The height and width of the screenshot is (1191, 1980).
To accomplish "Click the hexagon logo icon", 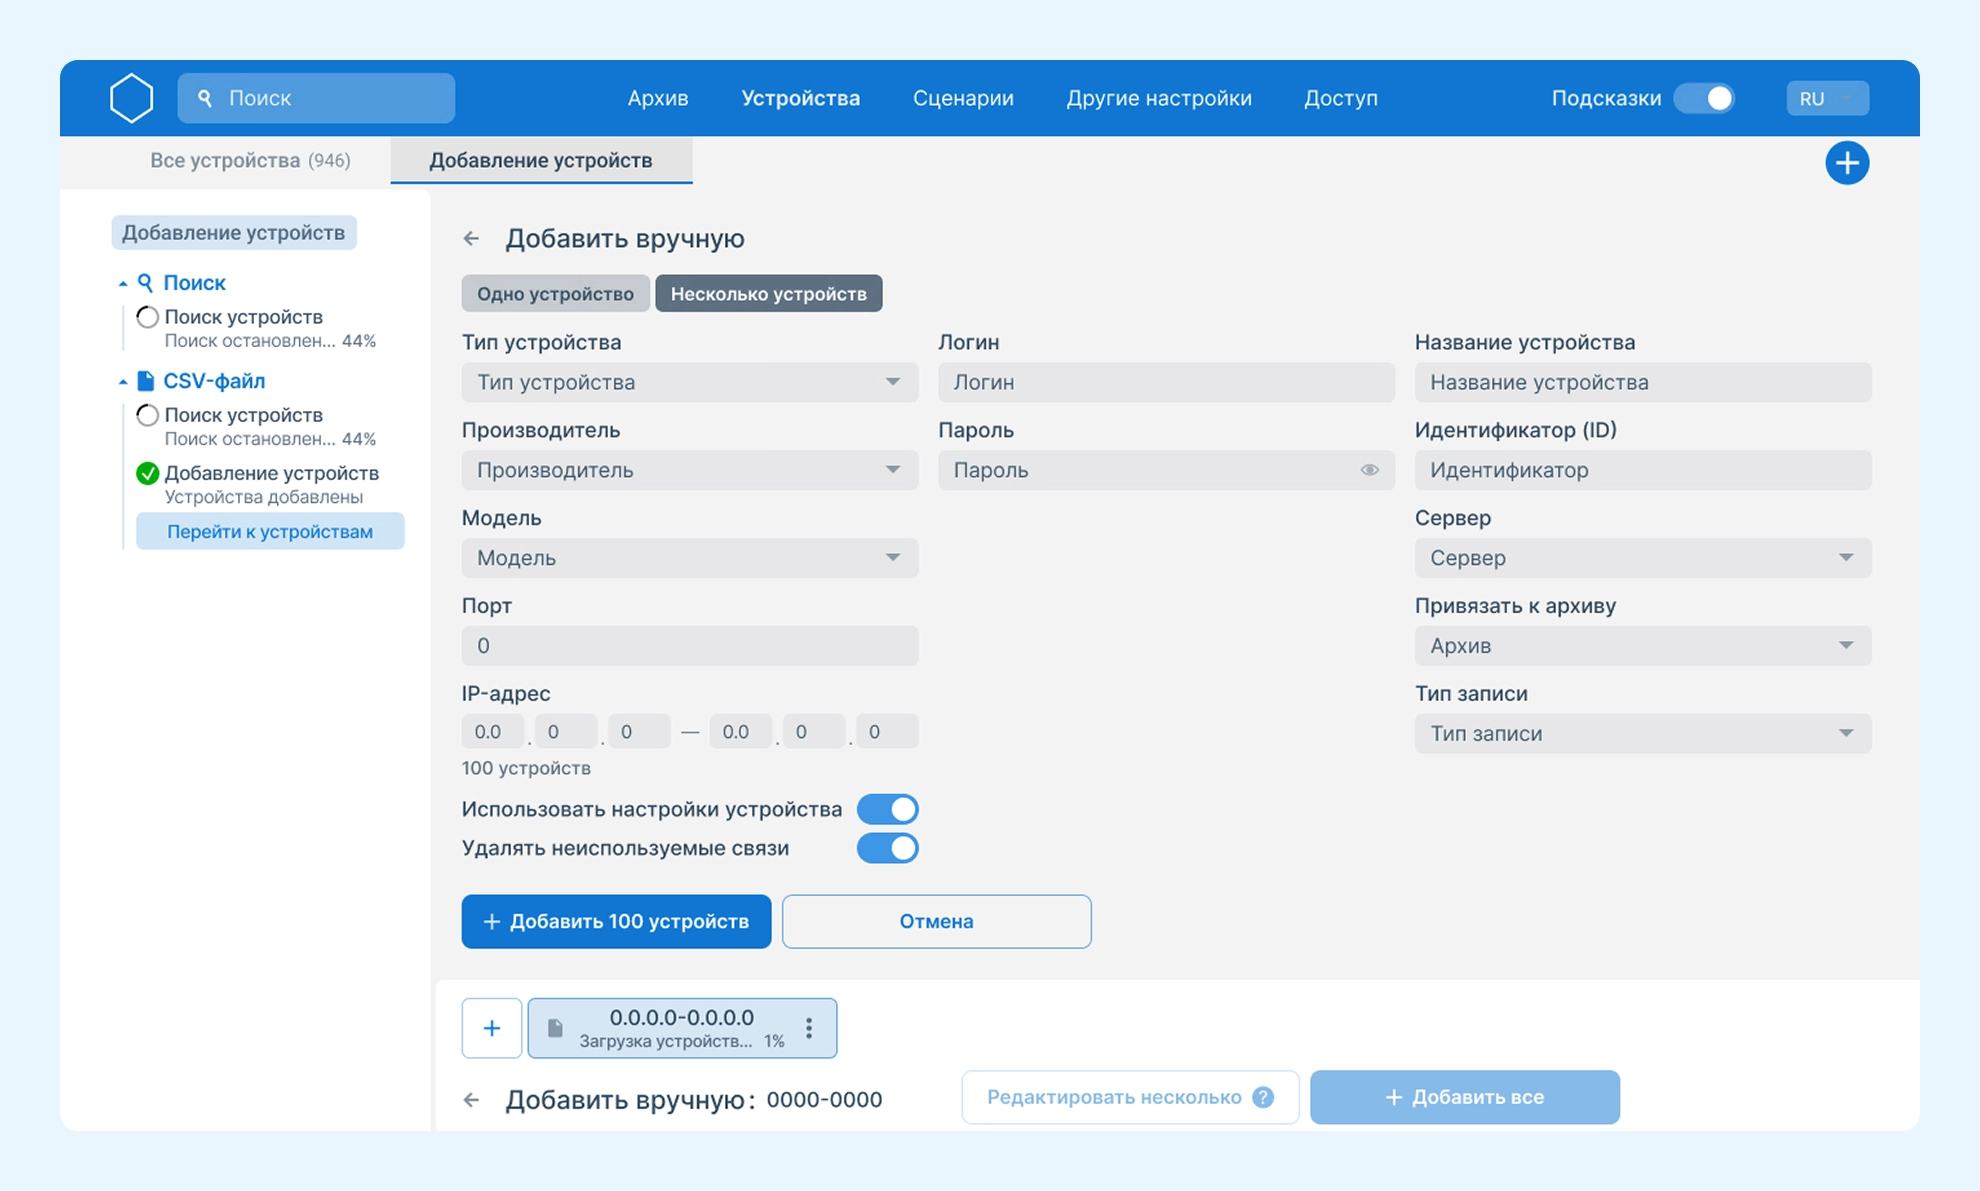I will pos(131,98).
